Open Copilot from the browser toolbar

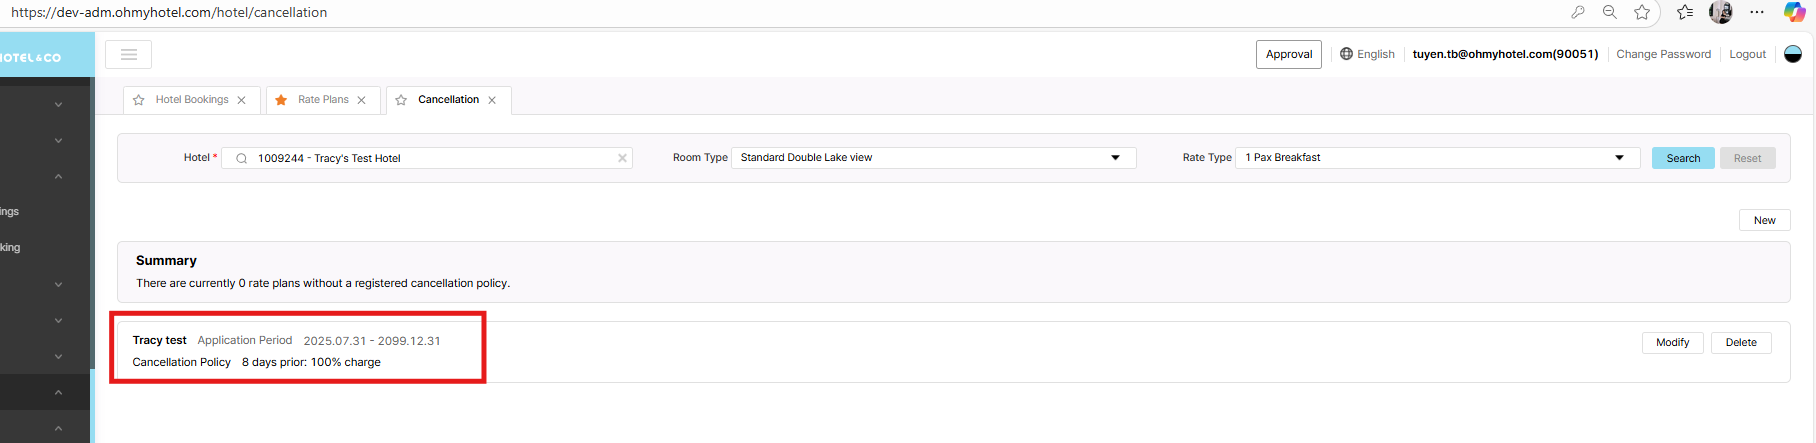1794,12
